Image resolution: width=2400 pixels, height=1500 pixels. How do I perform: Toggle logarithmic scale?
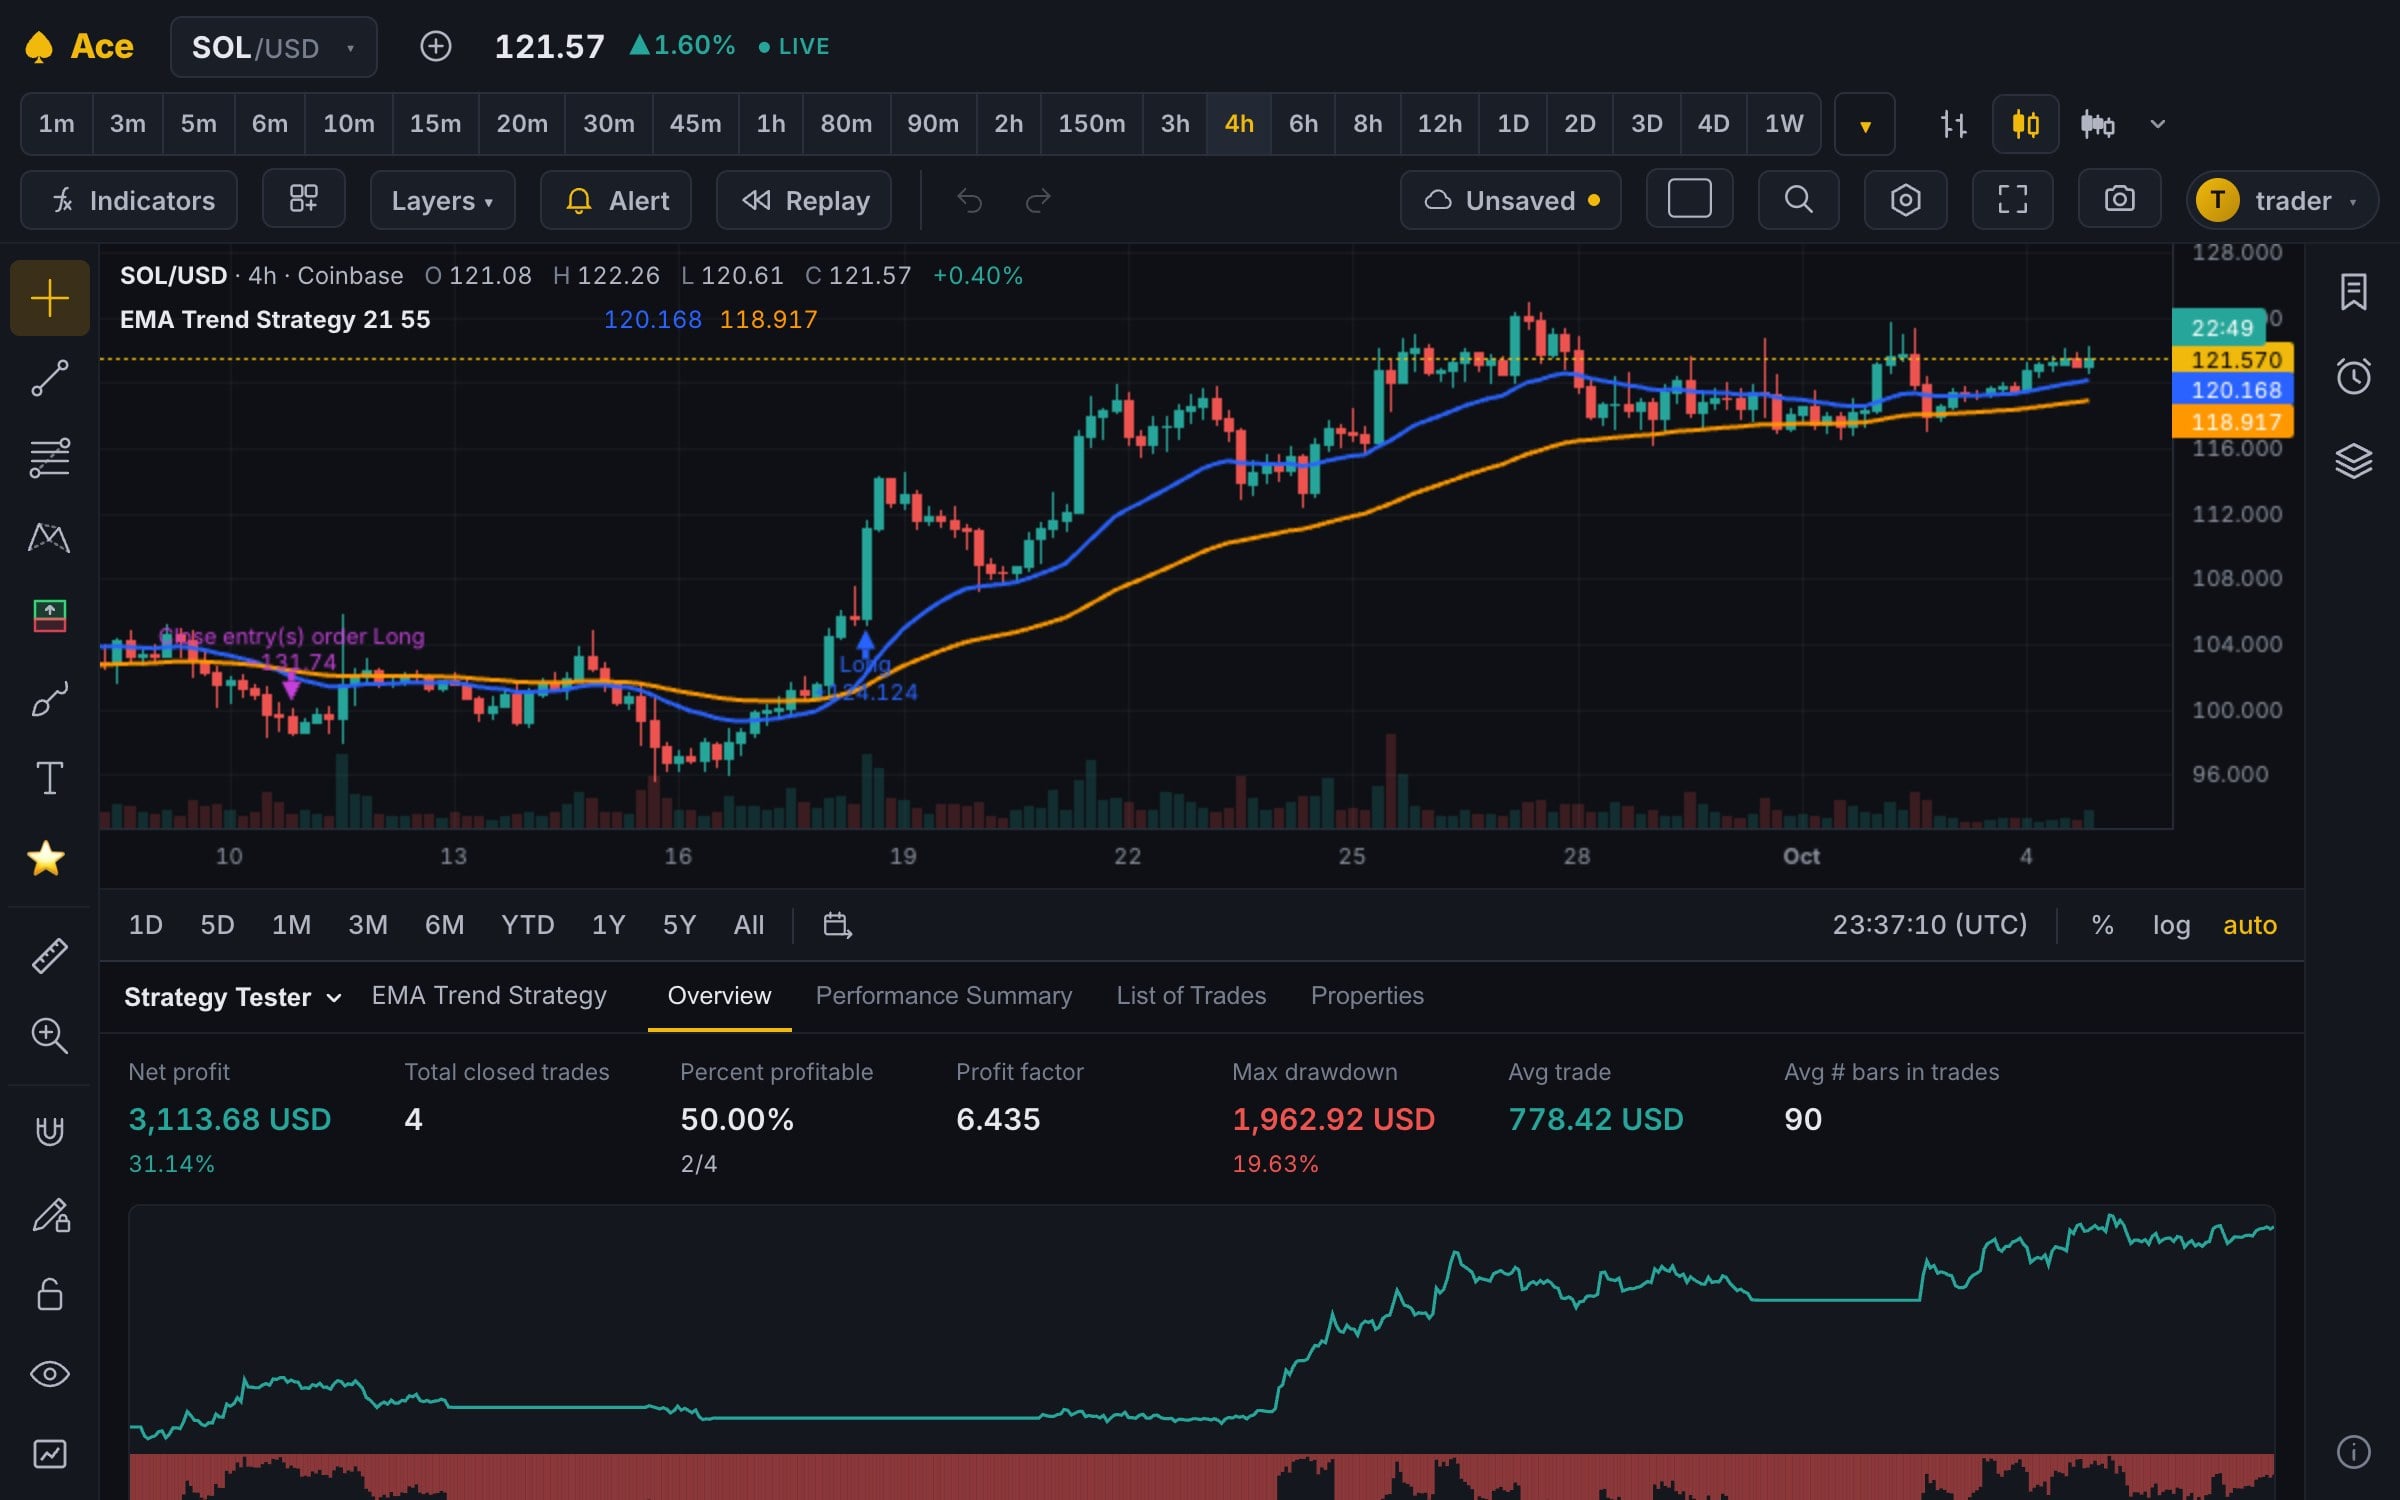tap(2171, 925)
